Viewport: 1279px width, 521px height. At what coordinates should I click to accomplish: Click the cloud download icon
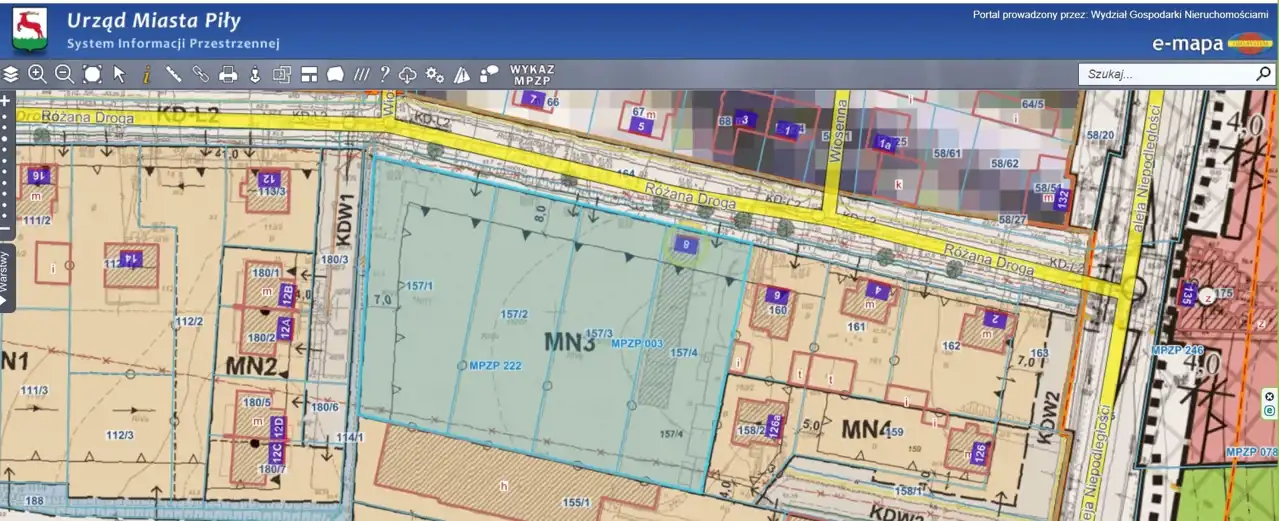point(408,74)
